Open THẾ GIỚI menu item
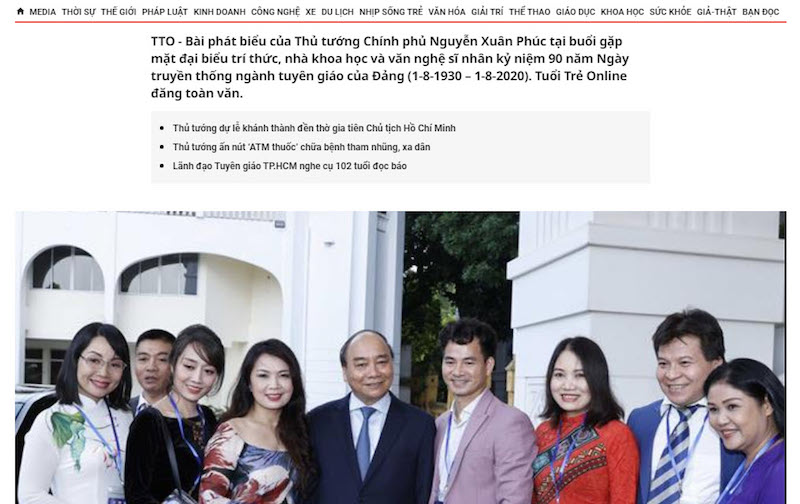Image resolution: width=800 pixels, height=504 pixels. pyautogui.click(x=118, y=12)
